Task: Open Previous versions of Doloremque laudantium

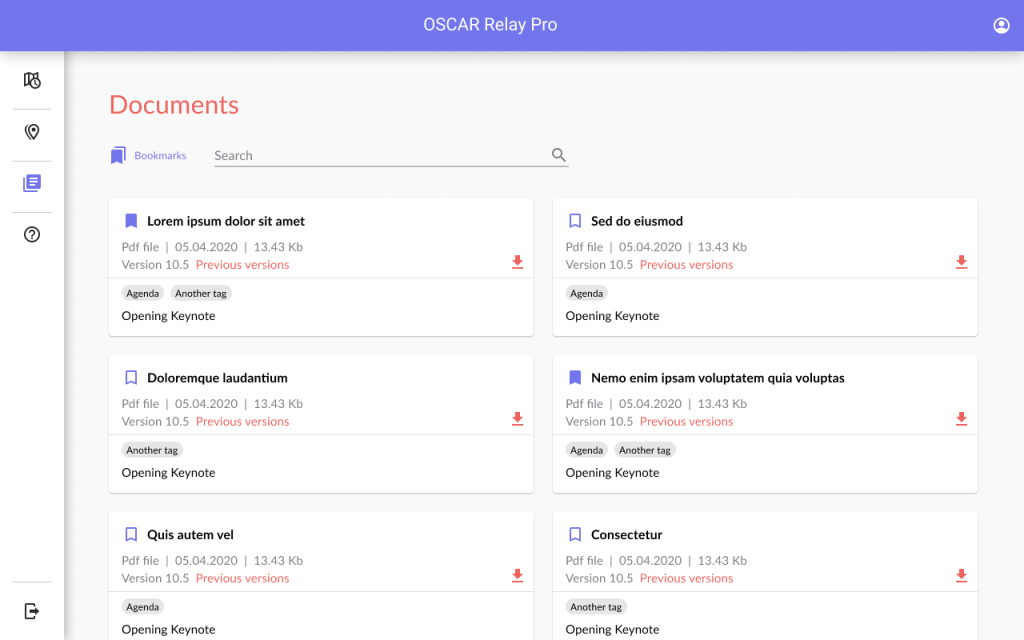Action: 242,421
